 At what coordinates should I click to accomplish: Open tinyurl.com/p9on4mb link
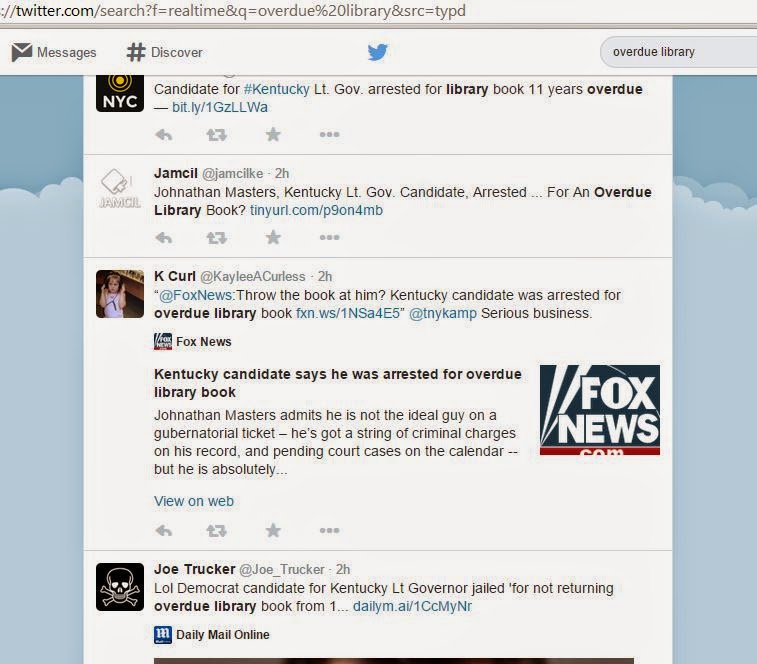coord(316,210)
